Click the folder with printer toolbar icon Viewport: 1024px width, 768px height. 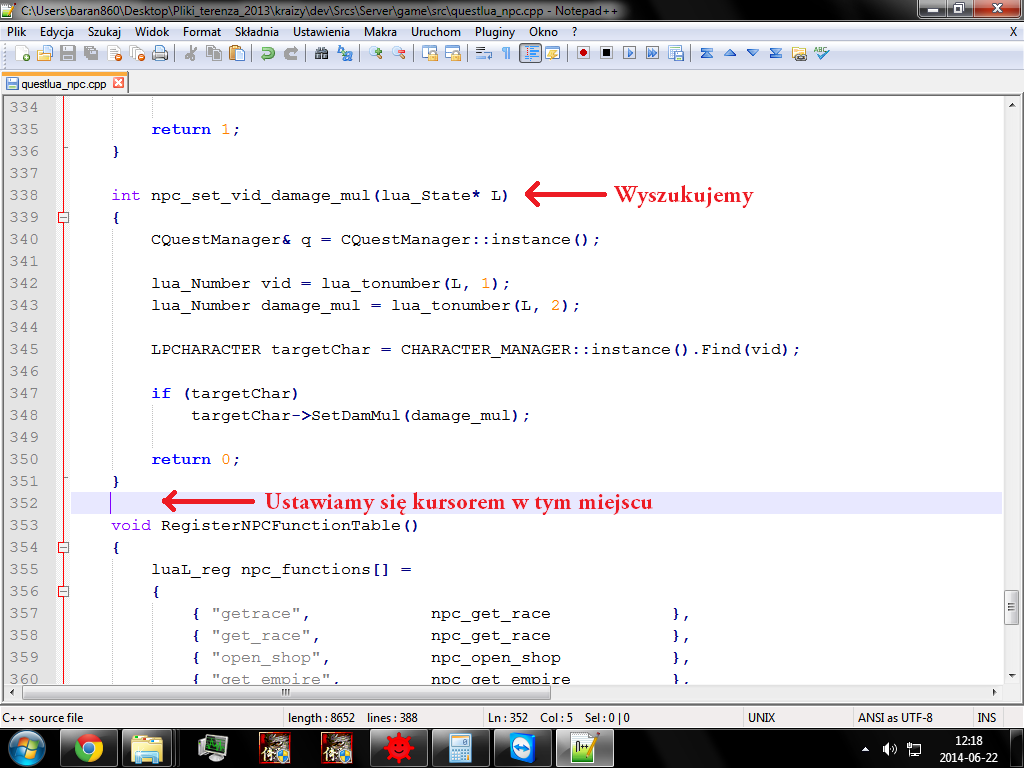tap(799, 54)
